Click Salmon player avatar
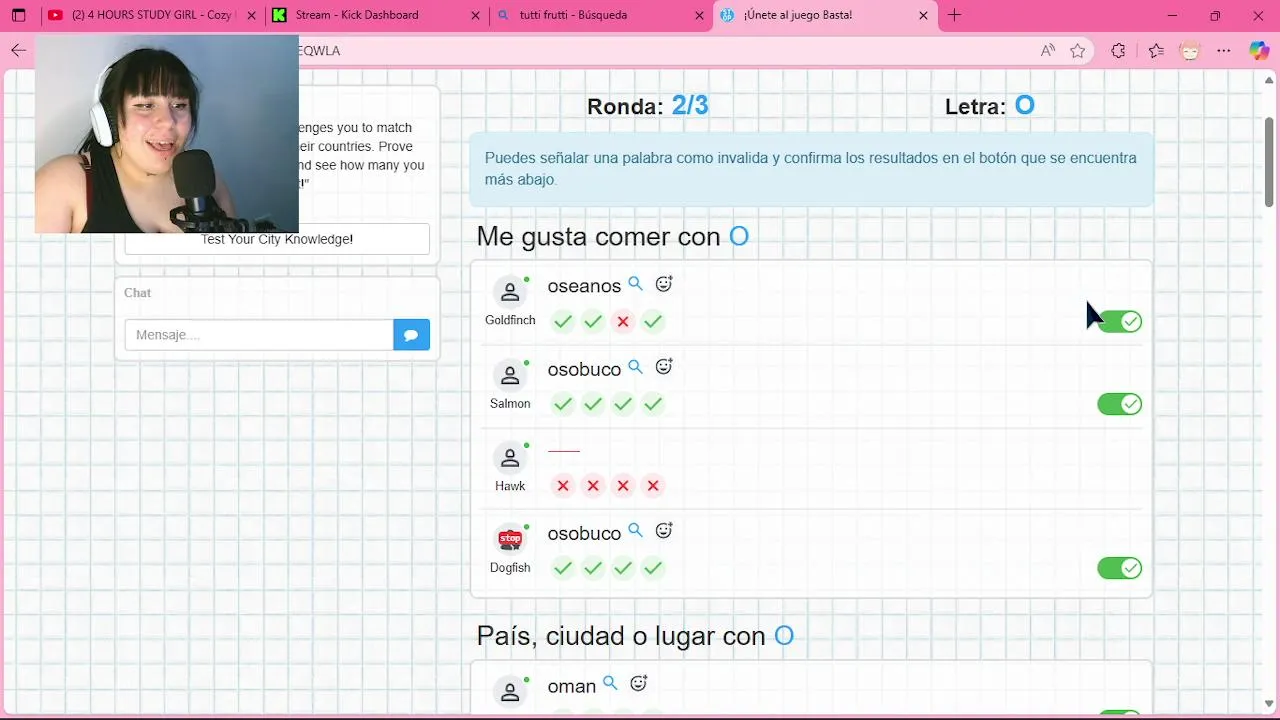The image size is (1280, 720). coord(510,375)
